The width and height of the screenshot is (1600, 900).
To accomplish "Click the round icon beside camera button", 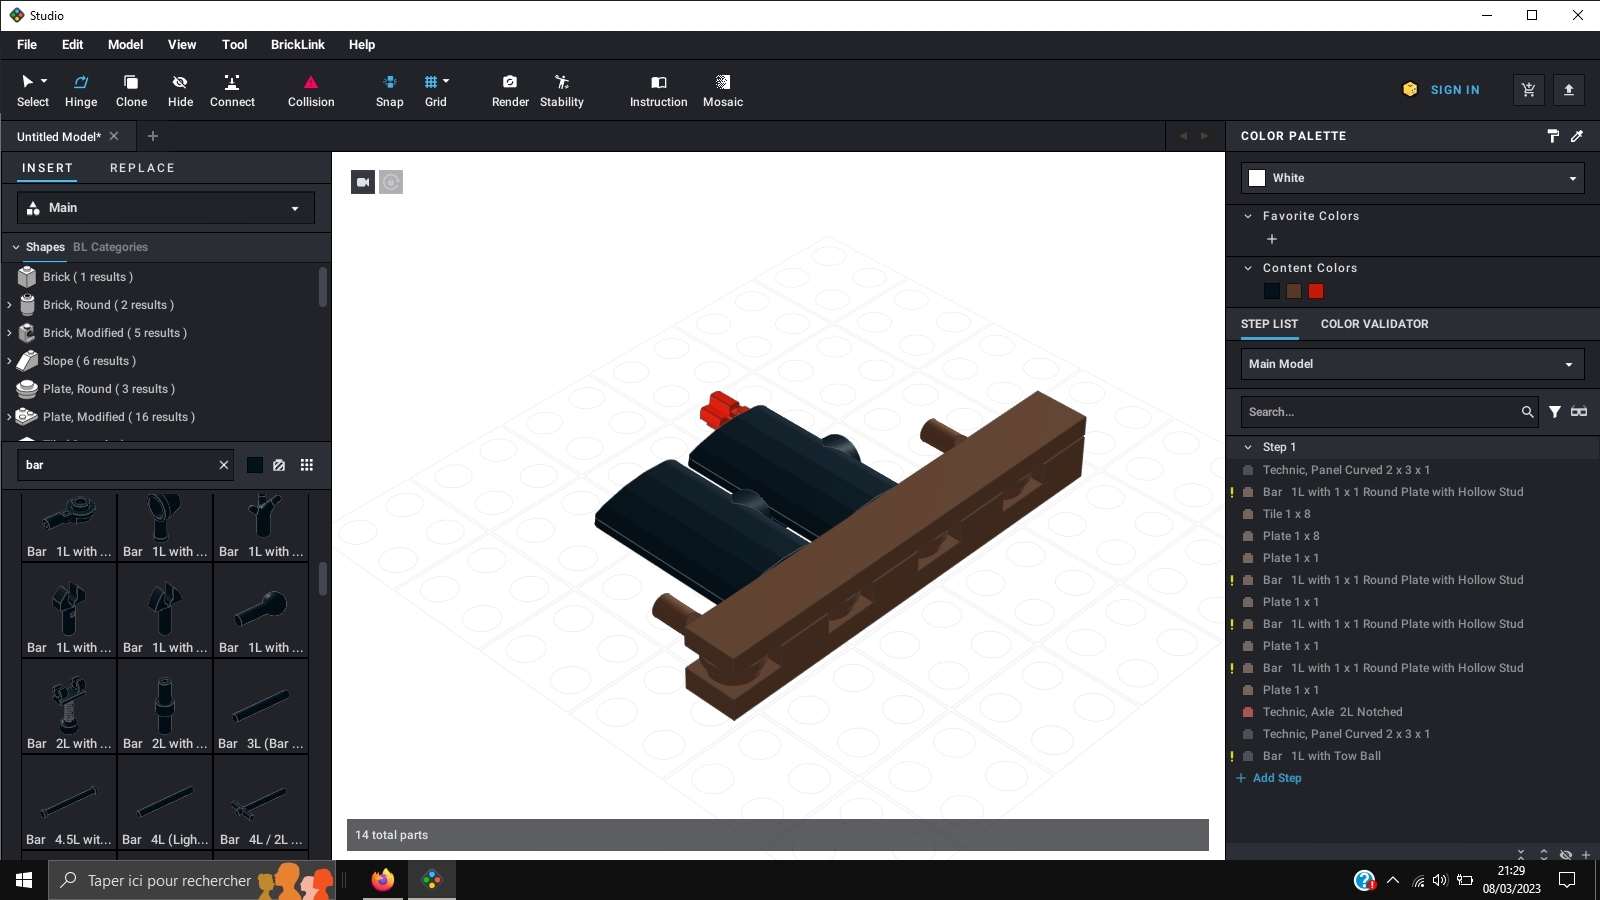I will [391, 182].
